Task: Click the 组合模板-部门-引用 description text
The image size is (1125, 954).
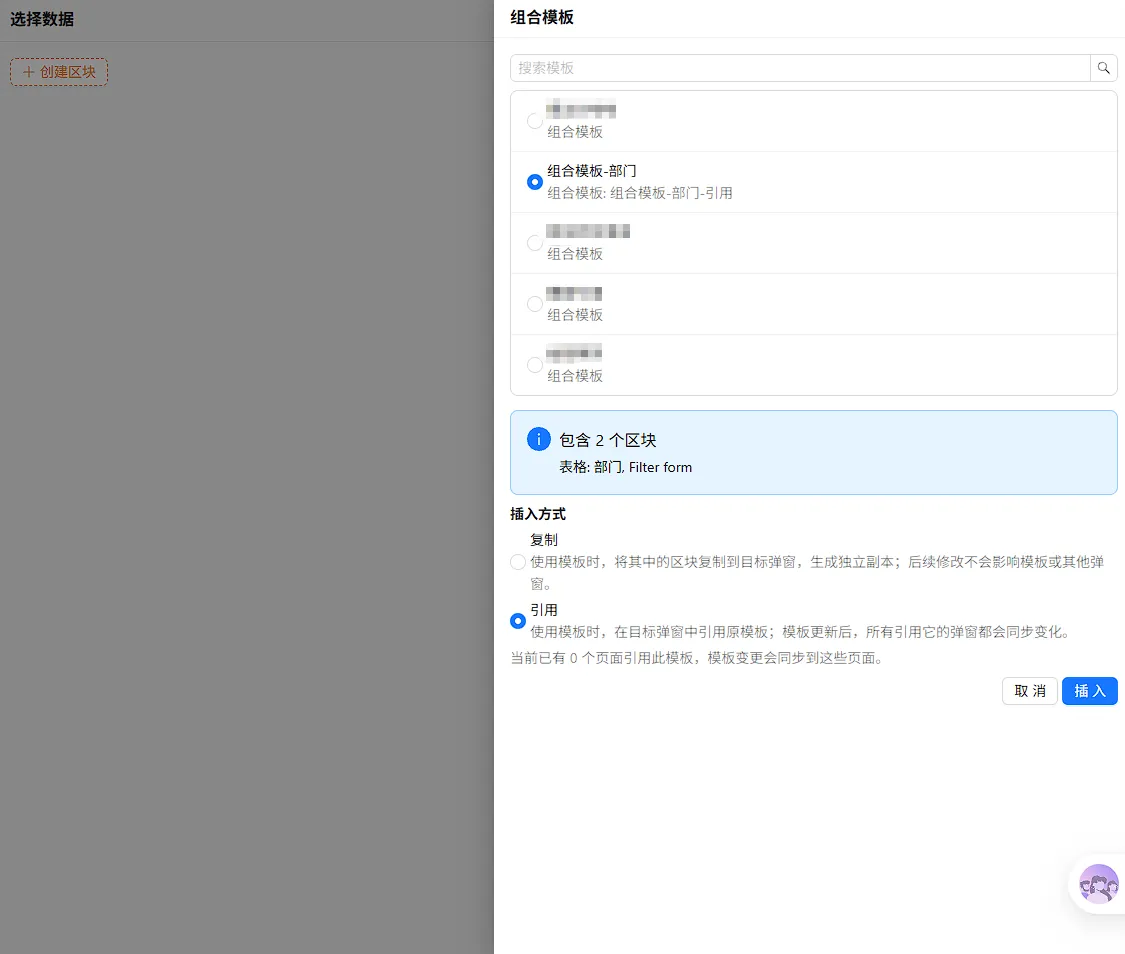Action: (x=672, y=193)
